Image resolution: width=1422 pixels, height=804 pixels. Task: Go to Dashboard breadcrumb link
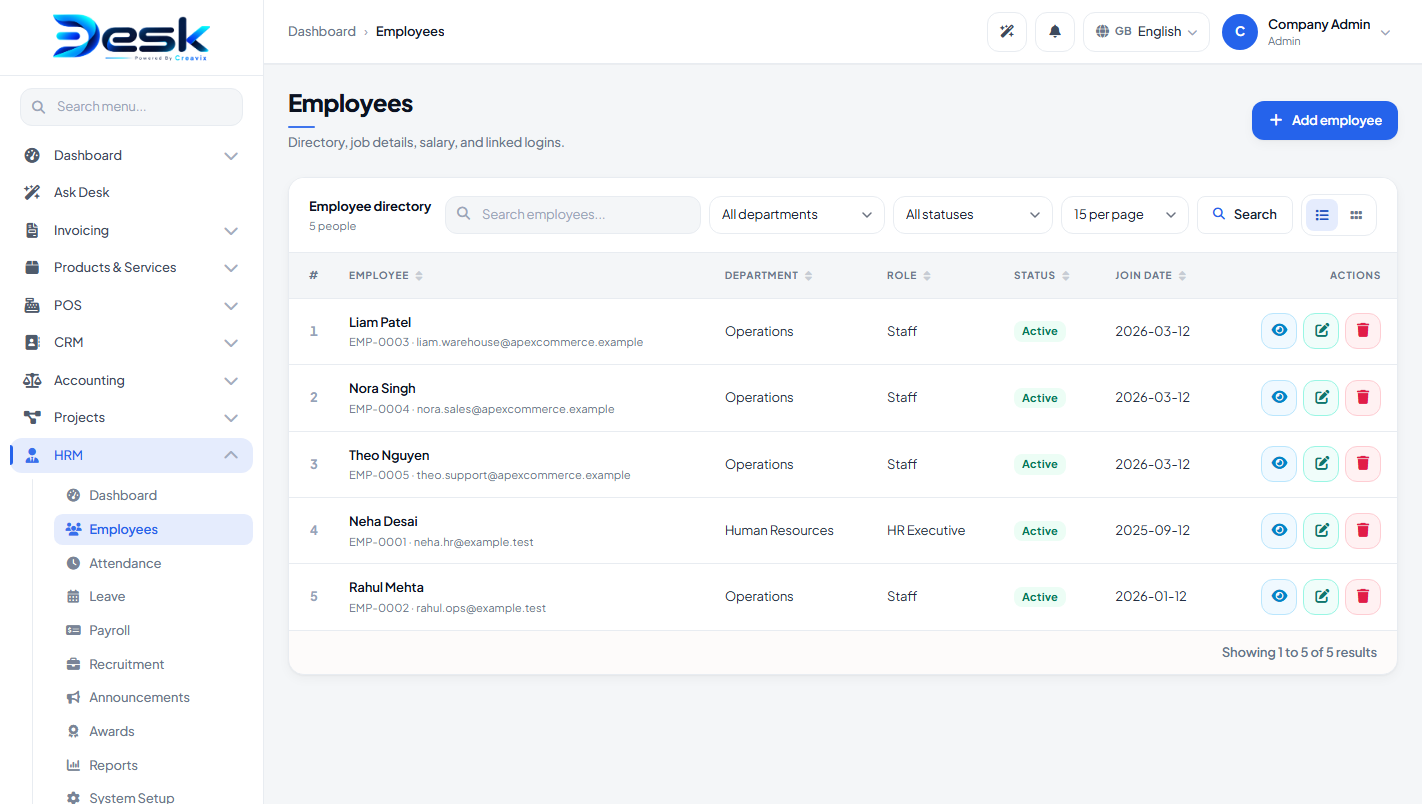click(322, 32)
